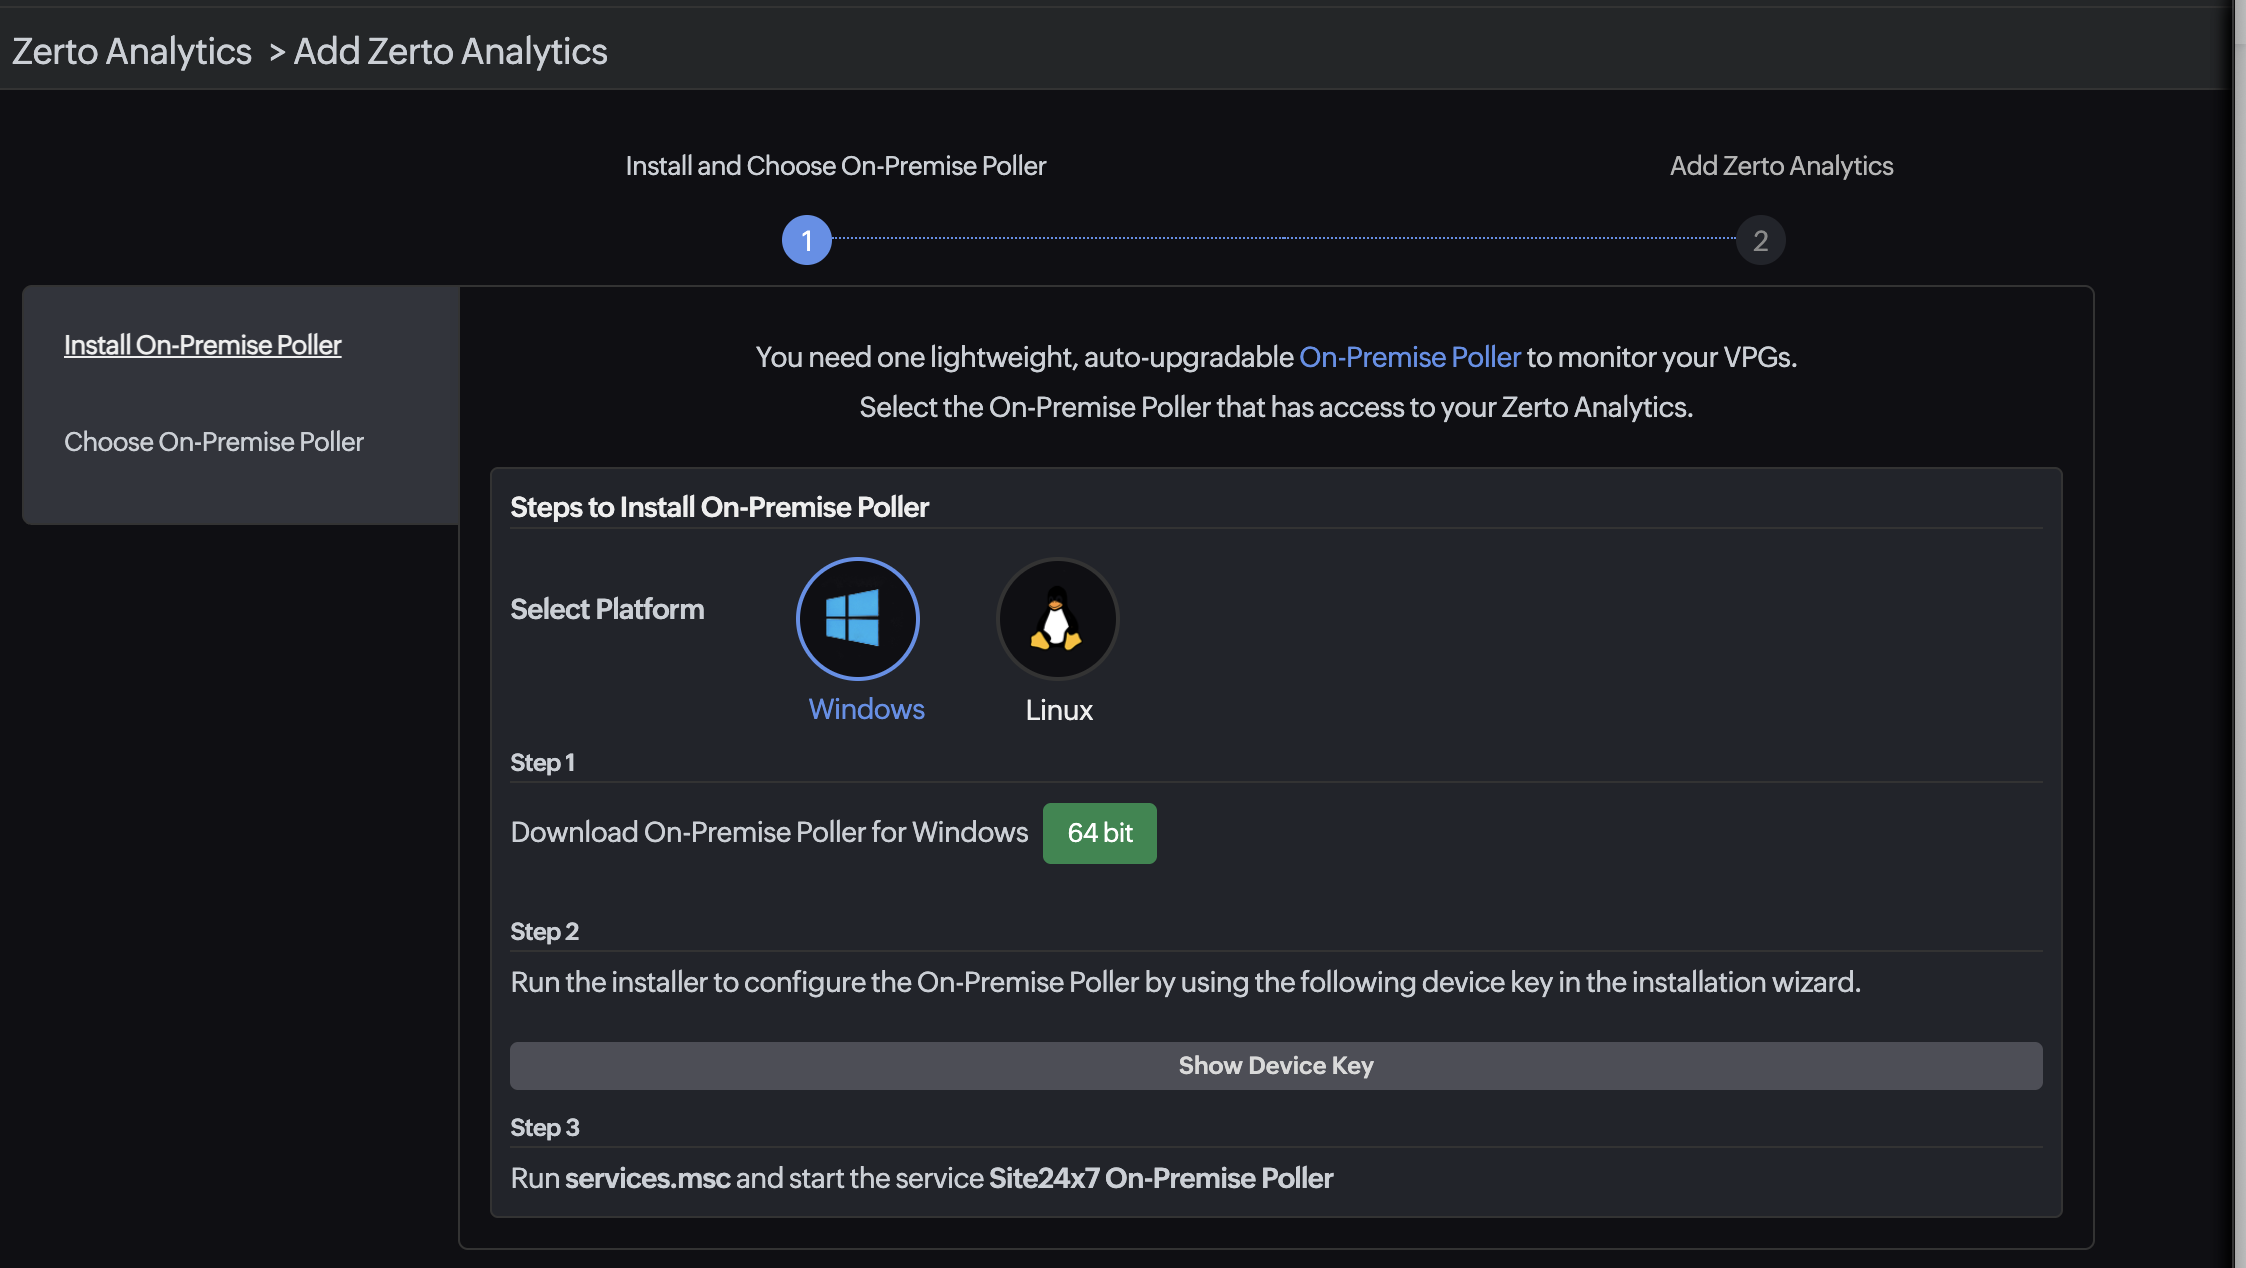Expand the Show Device Key section
The image size is (2246, 1268).
click(x=1274, y=1065)
